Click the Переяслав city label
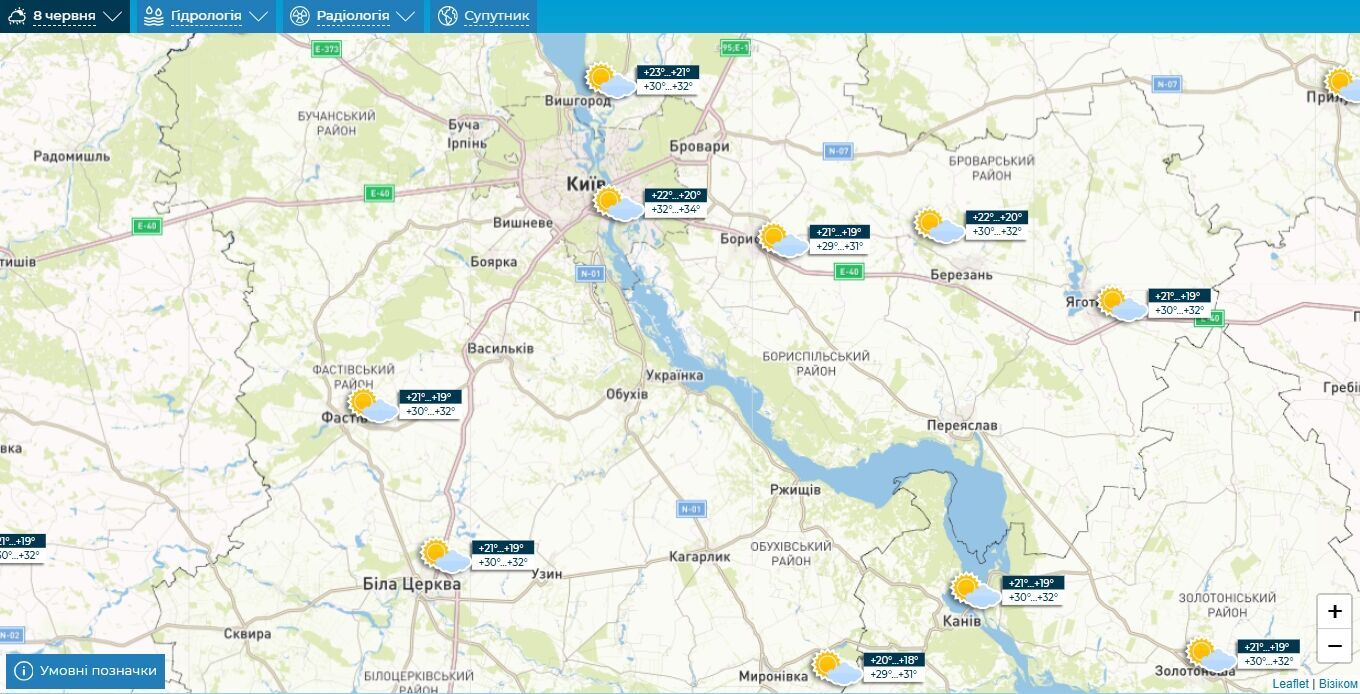This screenshot has height=694, width=1360. (961, 425)
